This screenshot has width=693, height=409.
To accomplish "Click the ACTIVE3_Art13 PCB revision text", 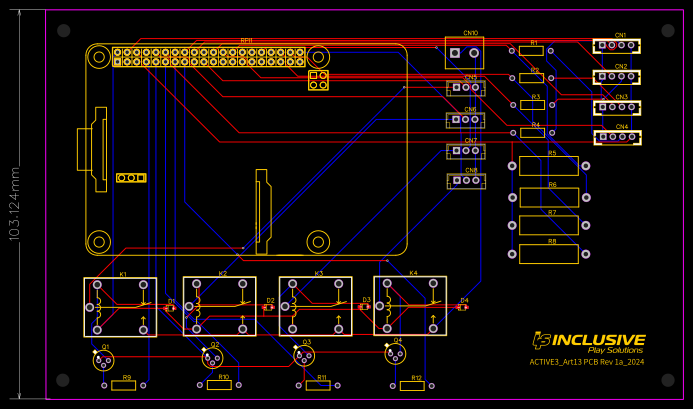I will pos(587,362).
